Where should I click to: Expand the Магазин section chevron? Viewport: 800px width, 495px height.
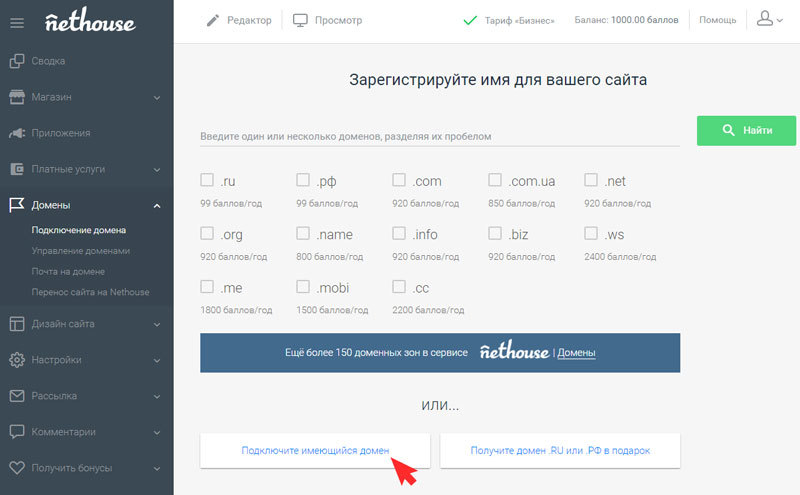point(157,97)
